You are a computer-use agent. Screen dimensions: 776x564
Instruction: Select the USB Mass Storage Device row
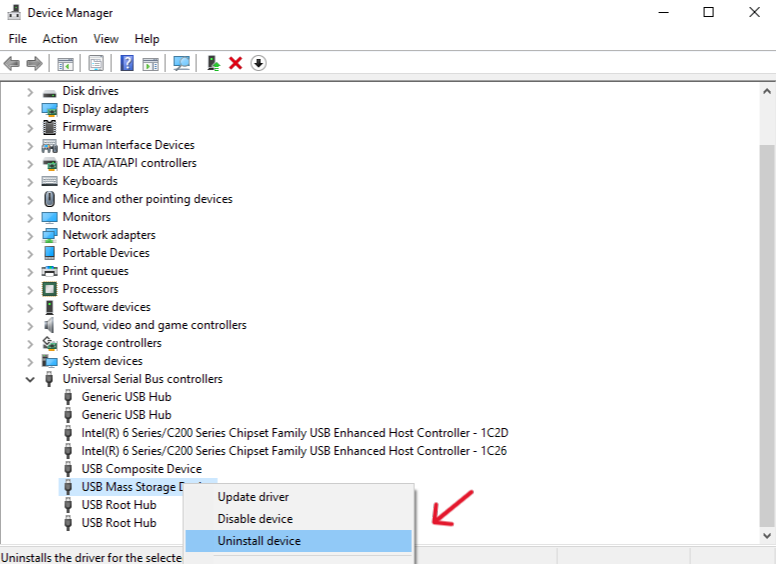point(138,487)
